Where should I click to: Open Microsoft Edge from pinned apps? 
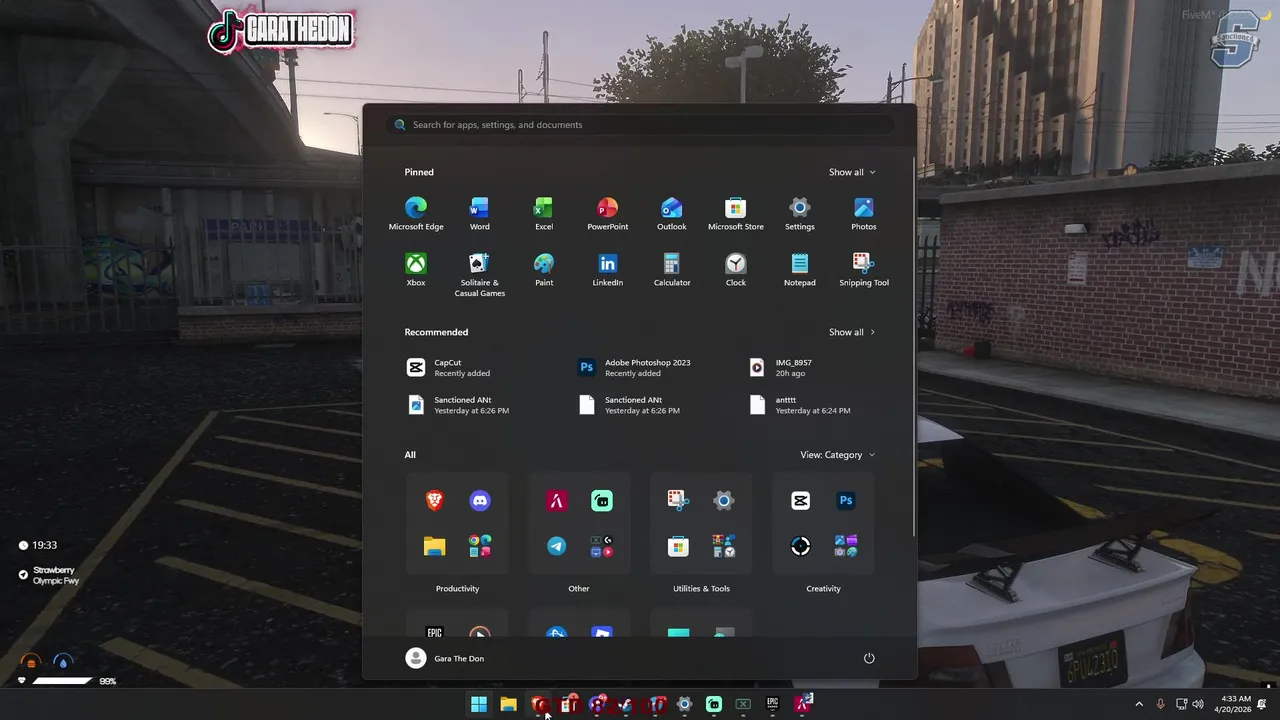pyautogui.click(x=416, y=214)
